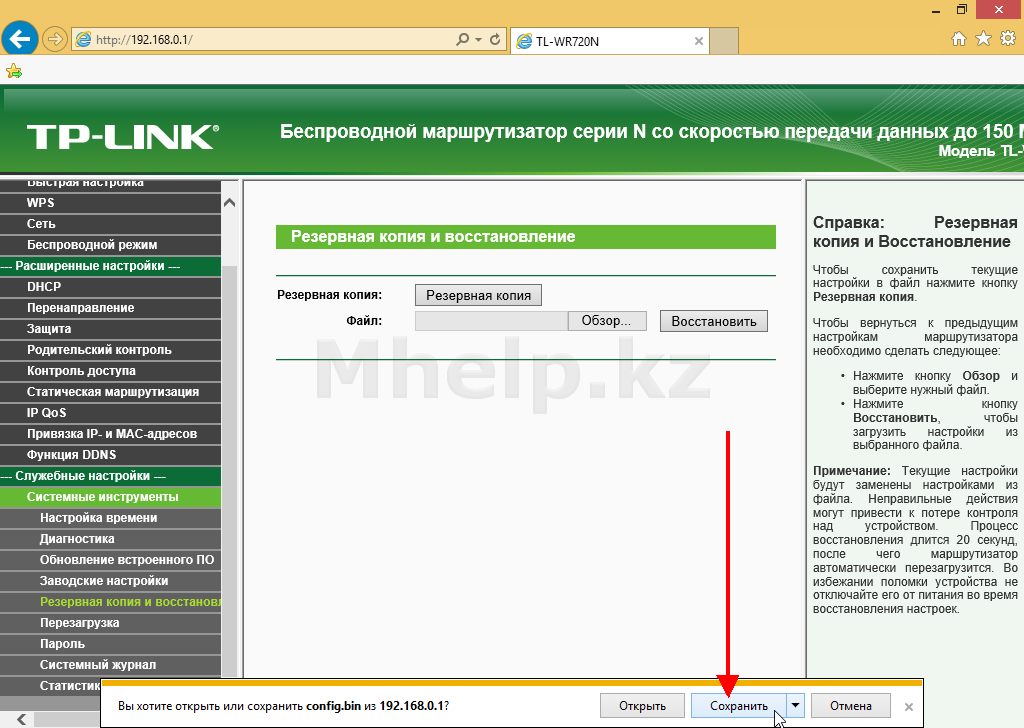
Task: Click Сохранить to save config.bin
Action: point(739,706)
